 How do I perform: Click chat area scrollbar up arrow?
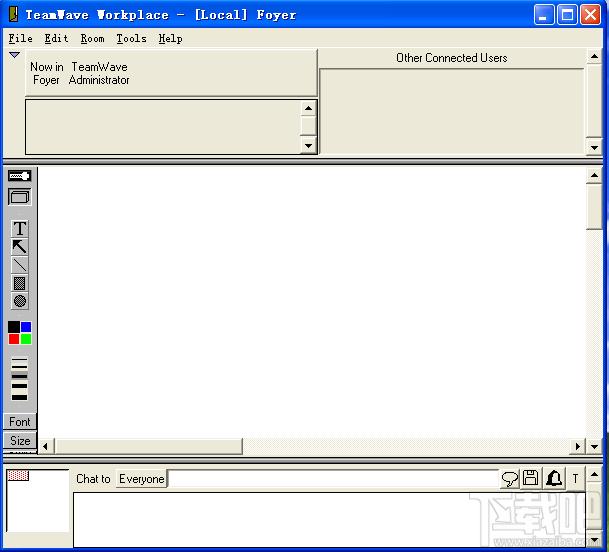click(x=594, y=475)
